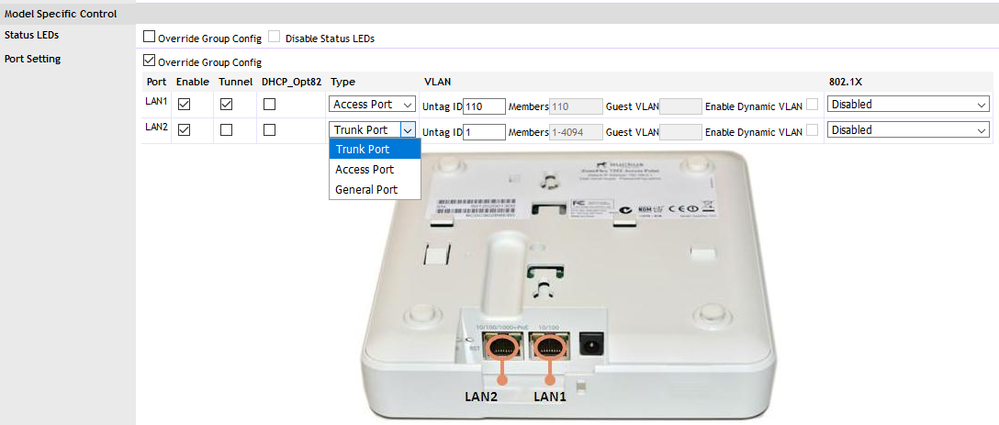Viewport: 999px width, 425px height.
Task: Open the LAN1 Type dropdown
Action: [373, 104]
